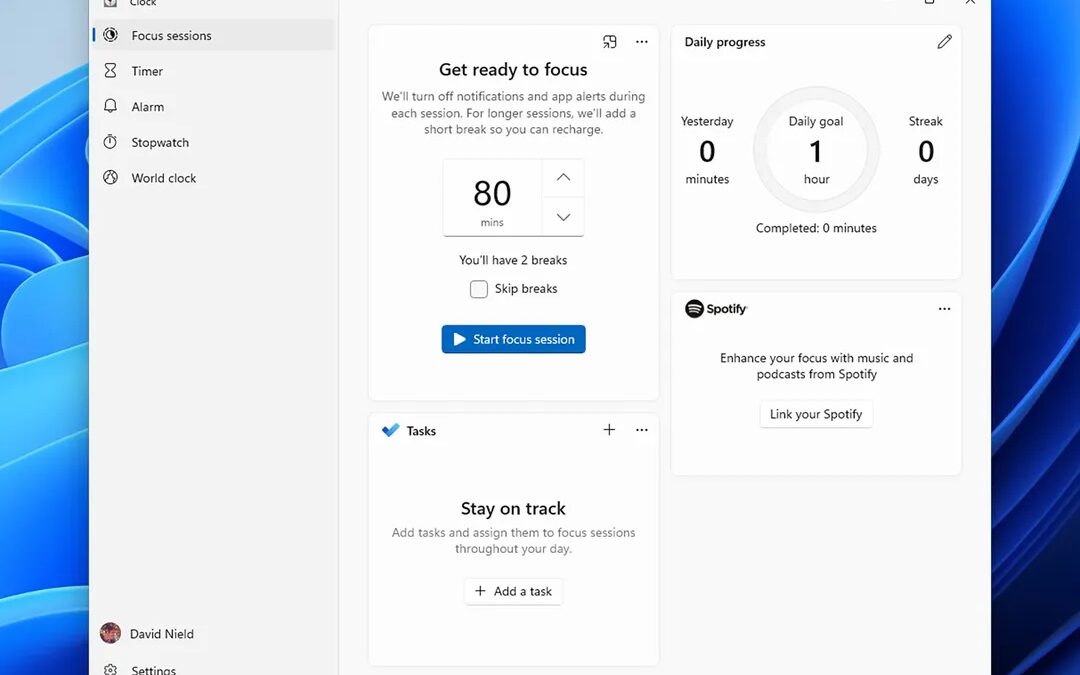Open the Timer hourglass icon
1080x675 pixels.
coord(111,71)
